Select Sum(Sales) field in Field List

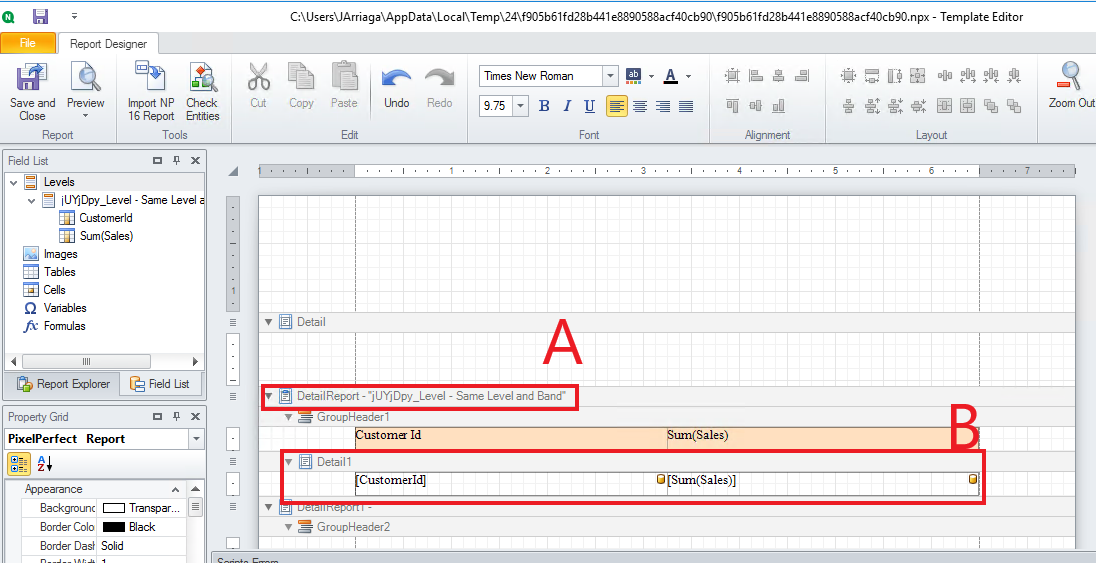106,236
